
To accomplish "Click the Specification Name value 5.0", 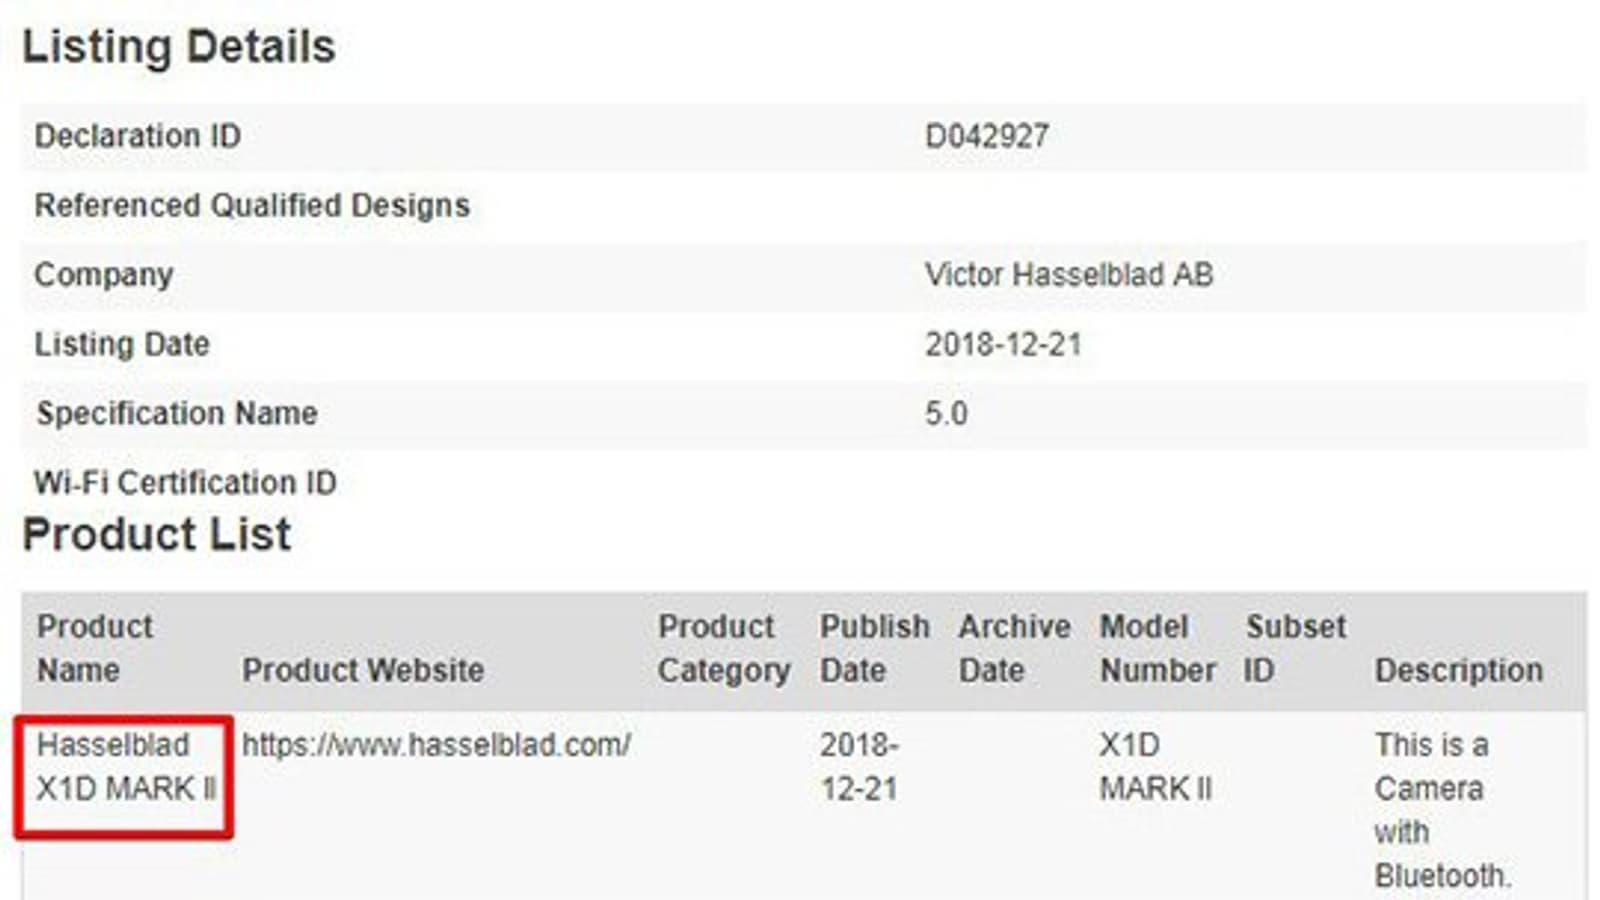I will 946,414.
